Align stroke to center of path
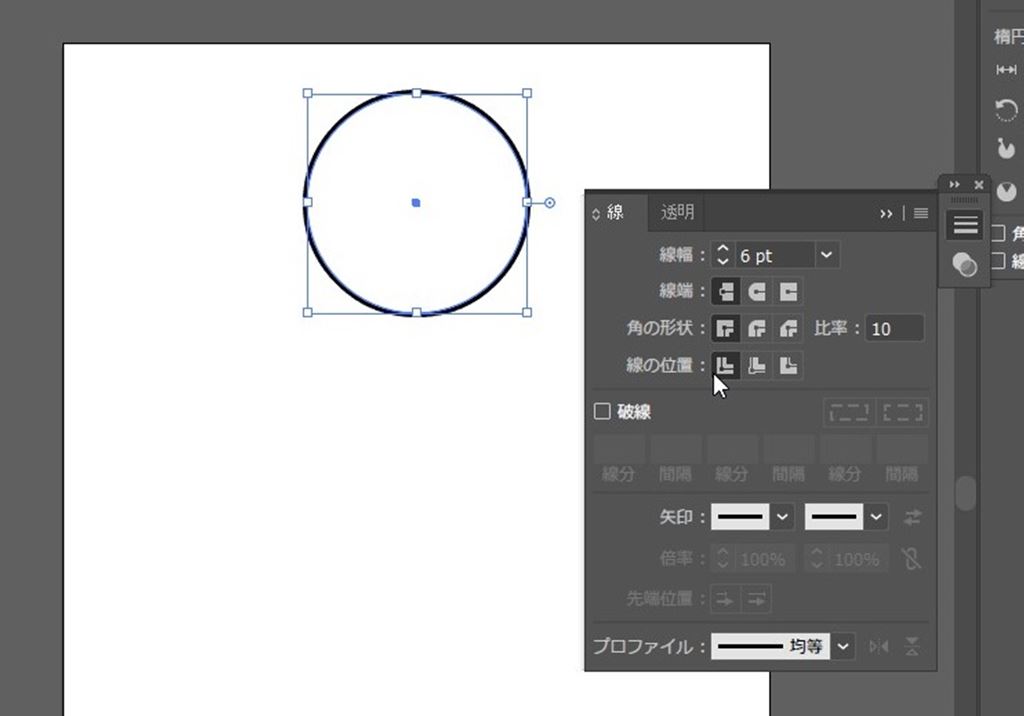 (726, 366)
